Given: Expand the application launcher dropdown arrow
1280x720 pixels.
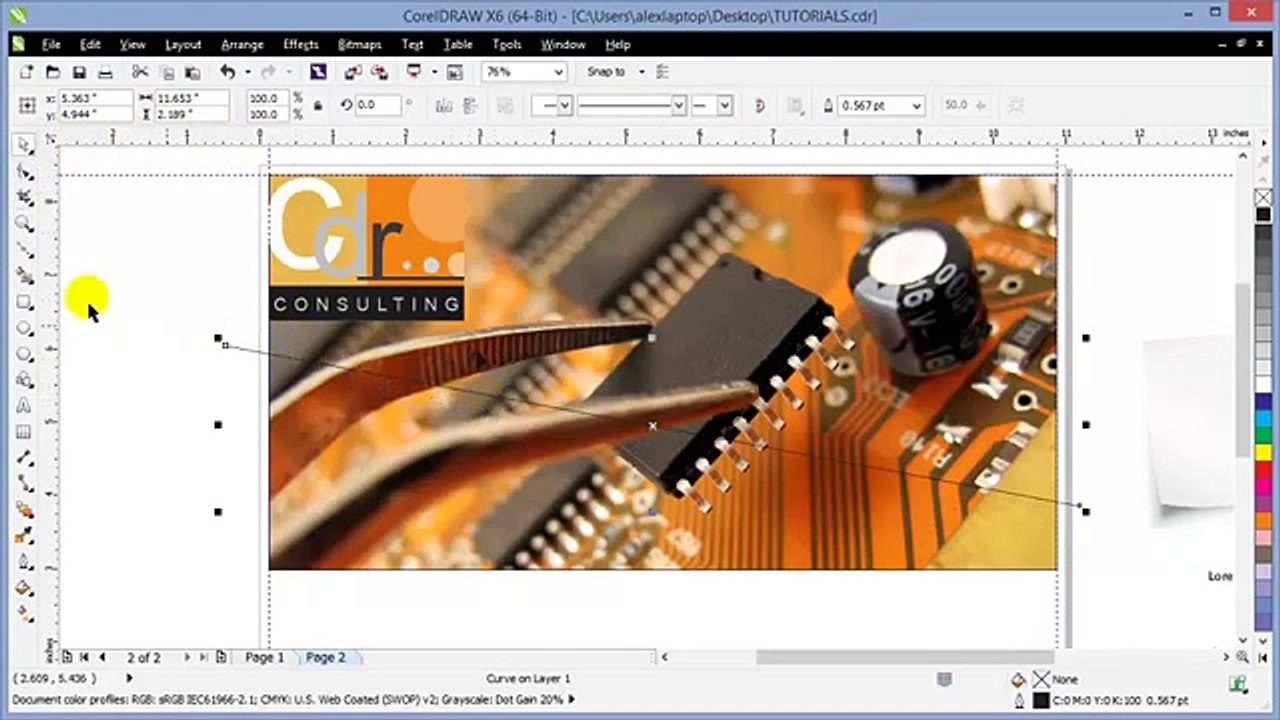Looking at the screenshot, I should click(434, 72).
